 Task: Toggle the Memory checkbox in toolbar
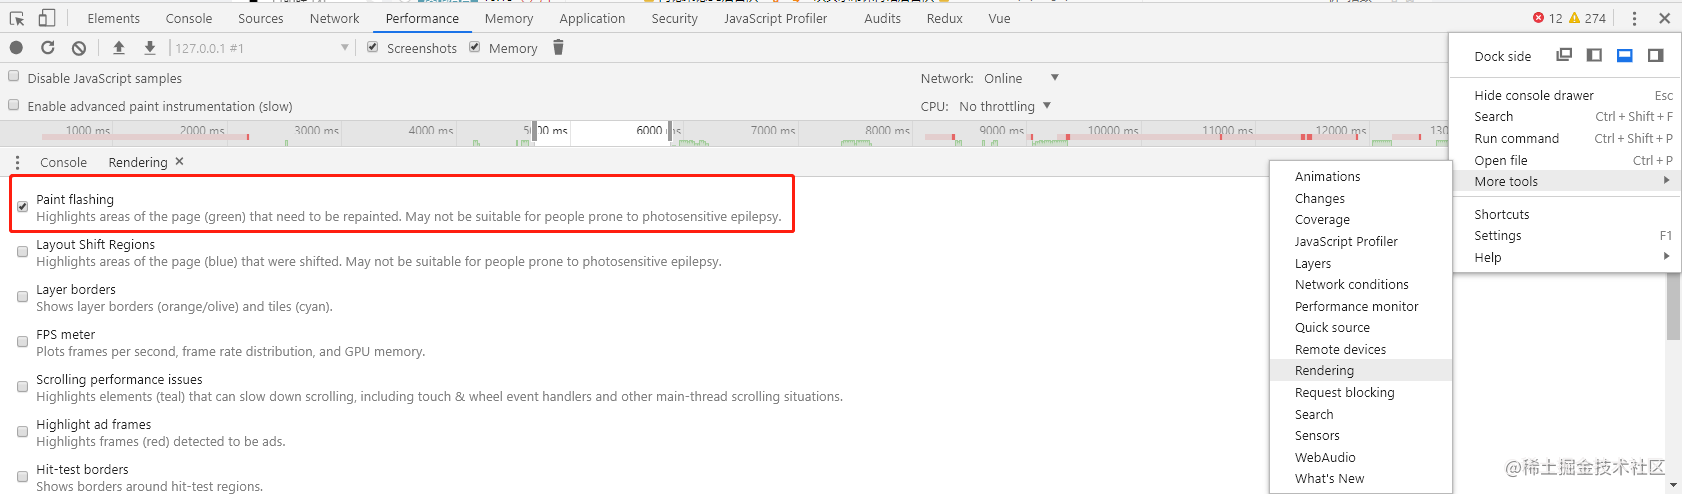pyautogui.click(x=475, y=47)
